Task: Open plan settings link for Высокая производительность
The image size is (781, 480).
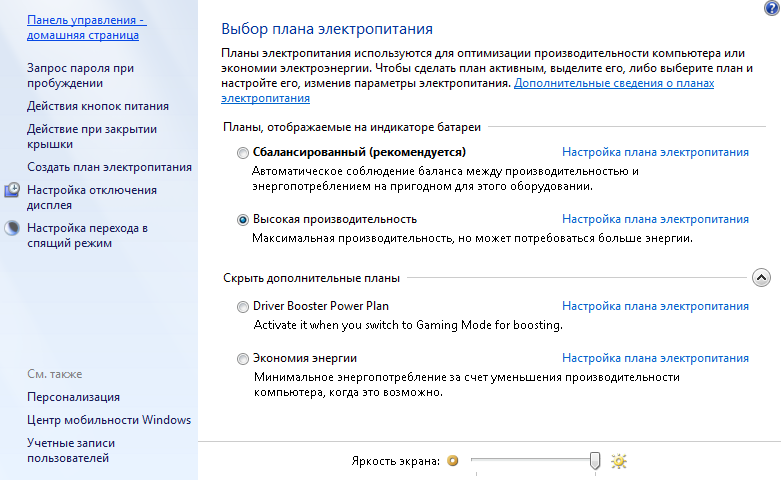Action: pyautogui.click(x=655, y=219)
